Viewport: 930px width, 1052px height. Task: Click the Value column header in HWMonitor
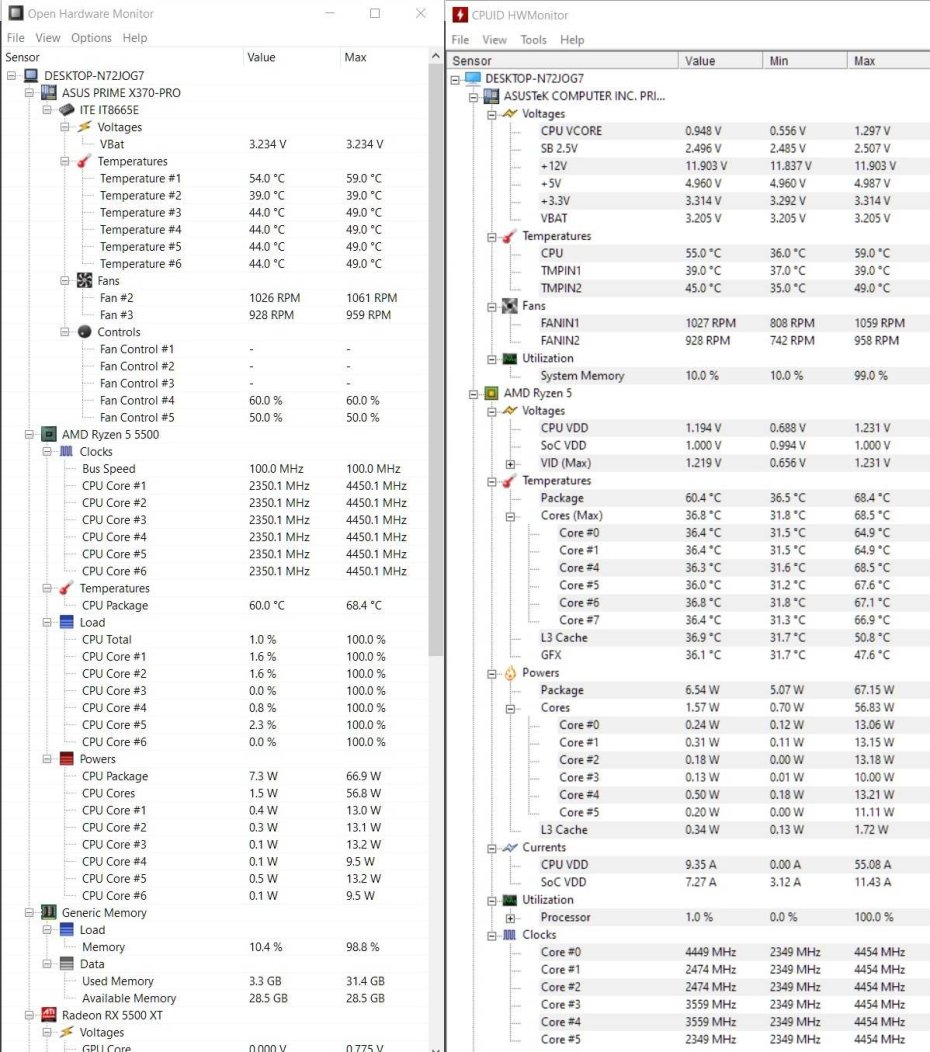pyautogui.click(x=720, y=60)
